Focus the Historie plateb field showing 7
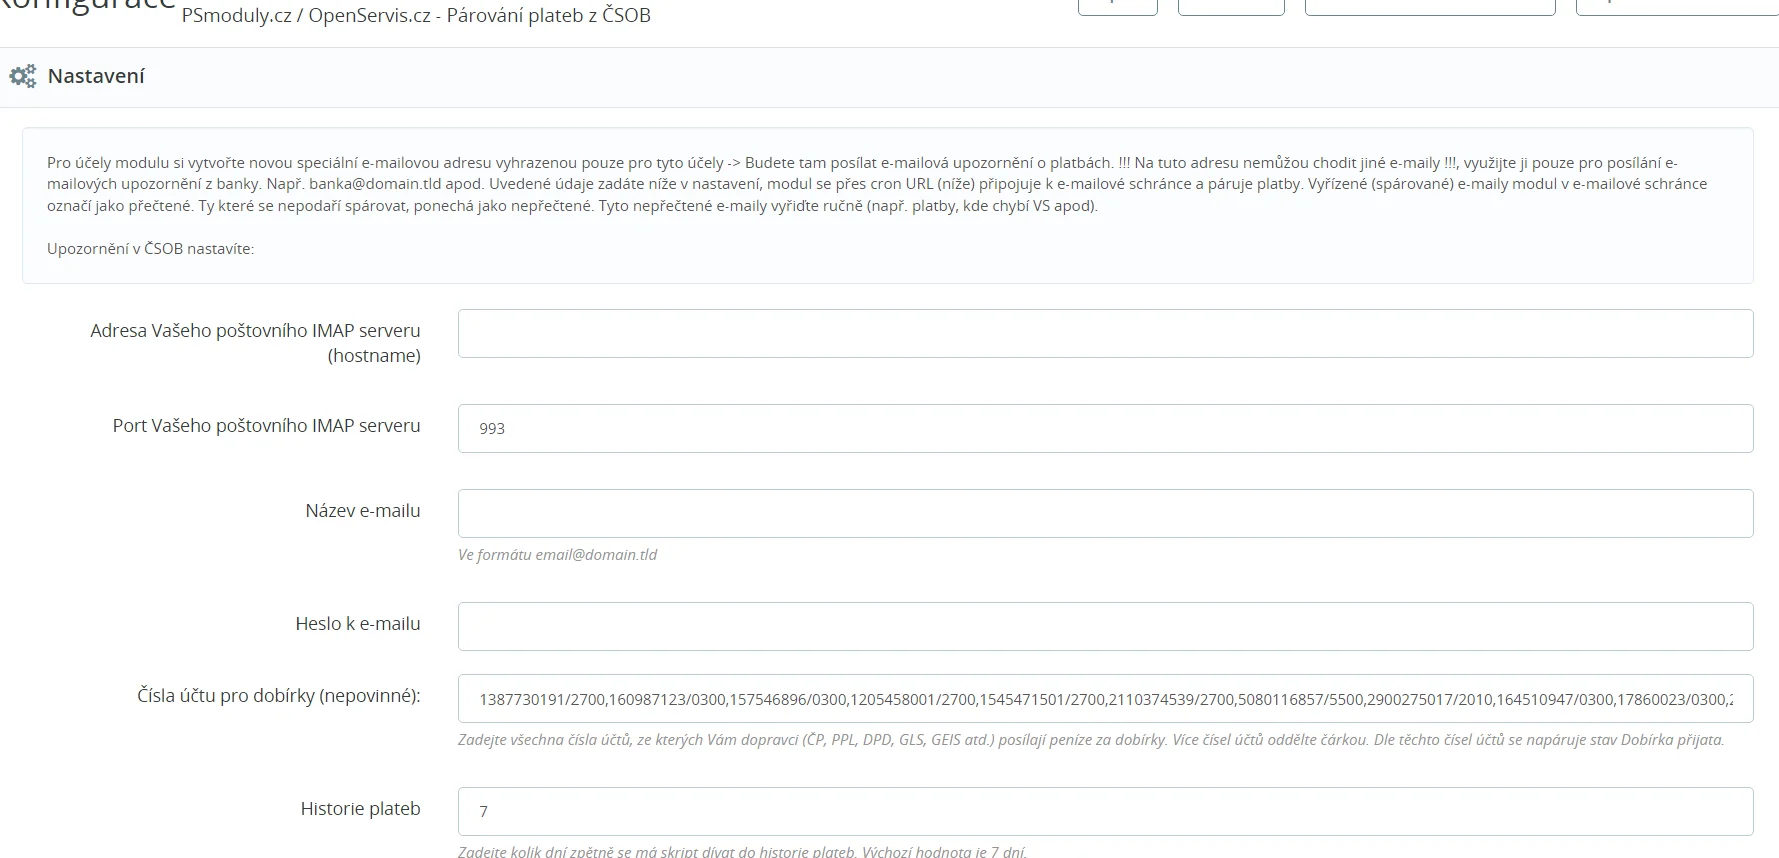This screenshot has height=858, width=1779. (1105, 811)
